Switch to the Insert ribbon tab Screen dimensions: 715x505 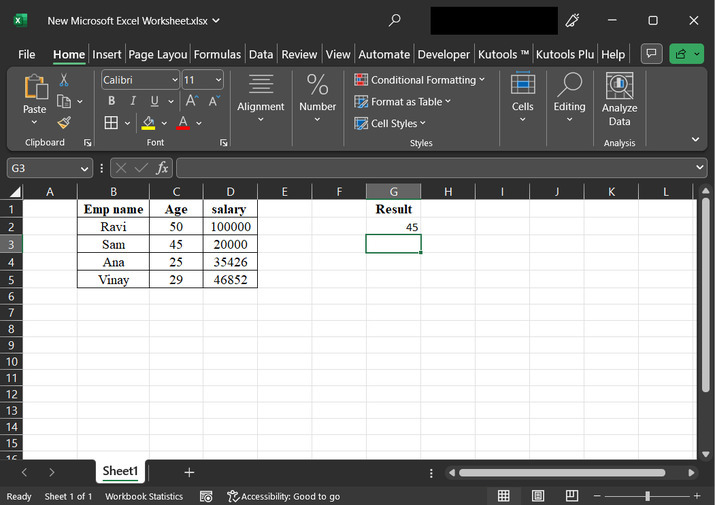pyautogui.click(x=107, y=54)
